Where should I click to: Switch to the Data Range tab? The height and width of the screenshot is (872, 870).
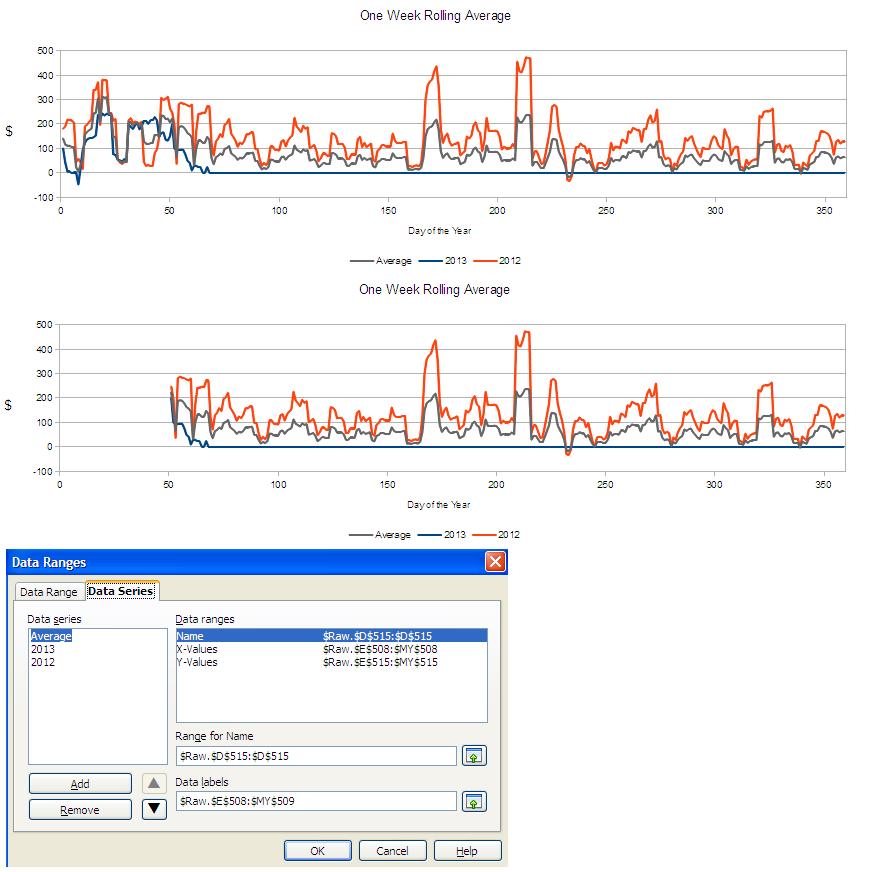coord(48,592)
